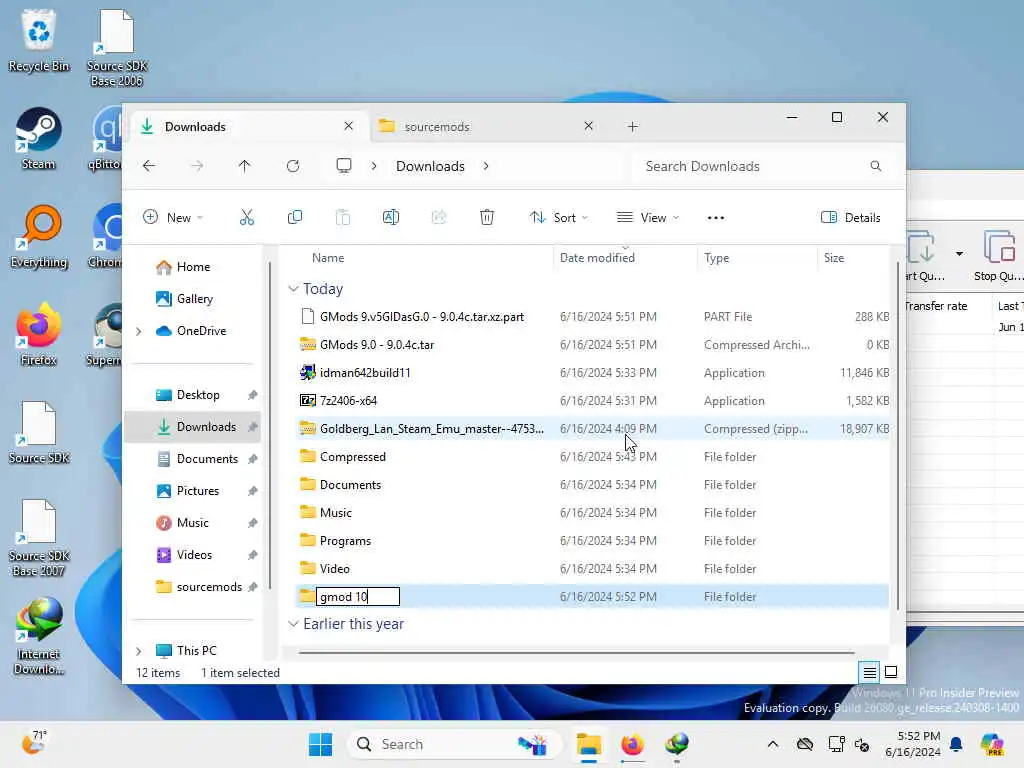Open Videos in quick access

(x=194, y=555)
